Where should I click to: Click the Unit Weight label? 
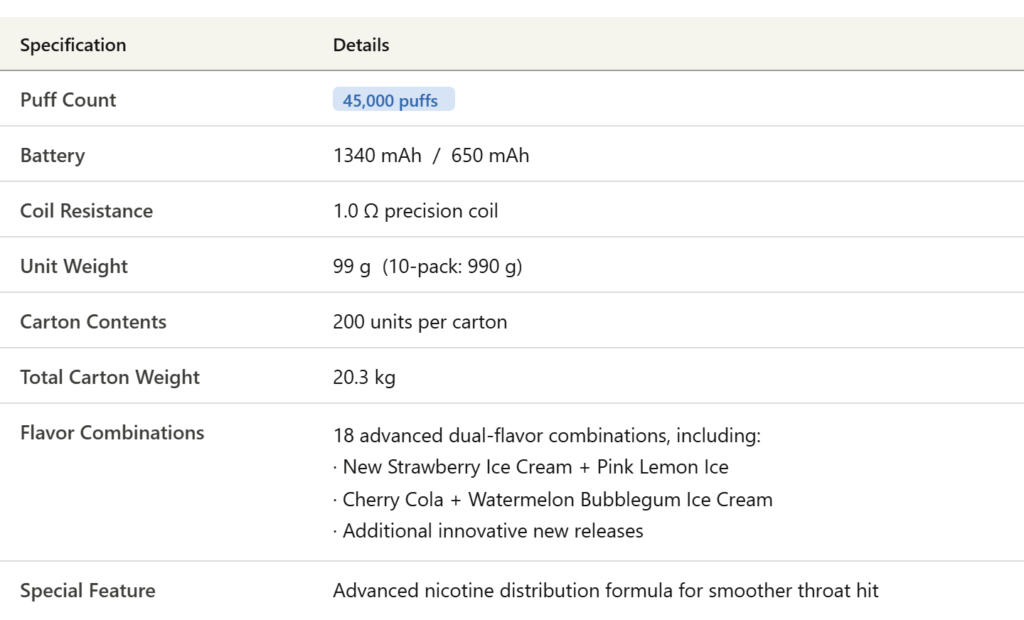(x=74, y=267)
